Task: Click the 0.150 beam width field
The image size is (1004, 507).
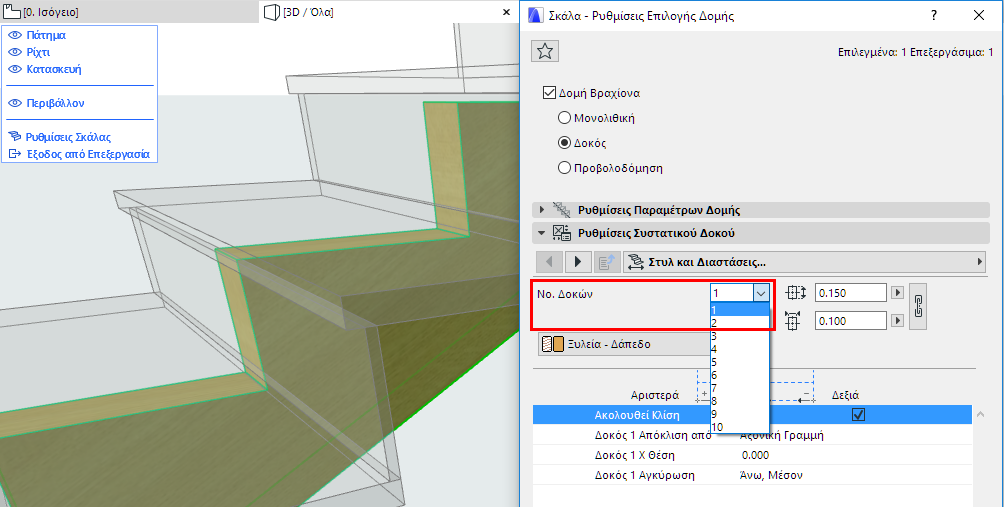Action: [x=851, y=293]
